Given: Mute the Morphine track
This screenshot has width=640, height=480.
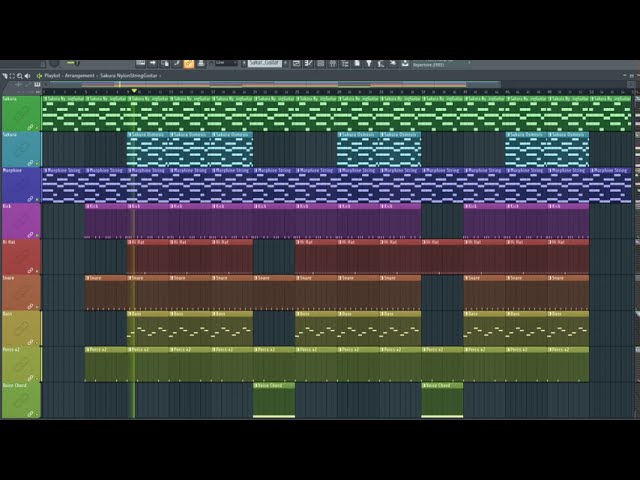Looking at the screenshot, I should click(x=37, y=200).
